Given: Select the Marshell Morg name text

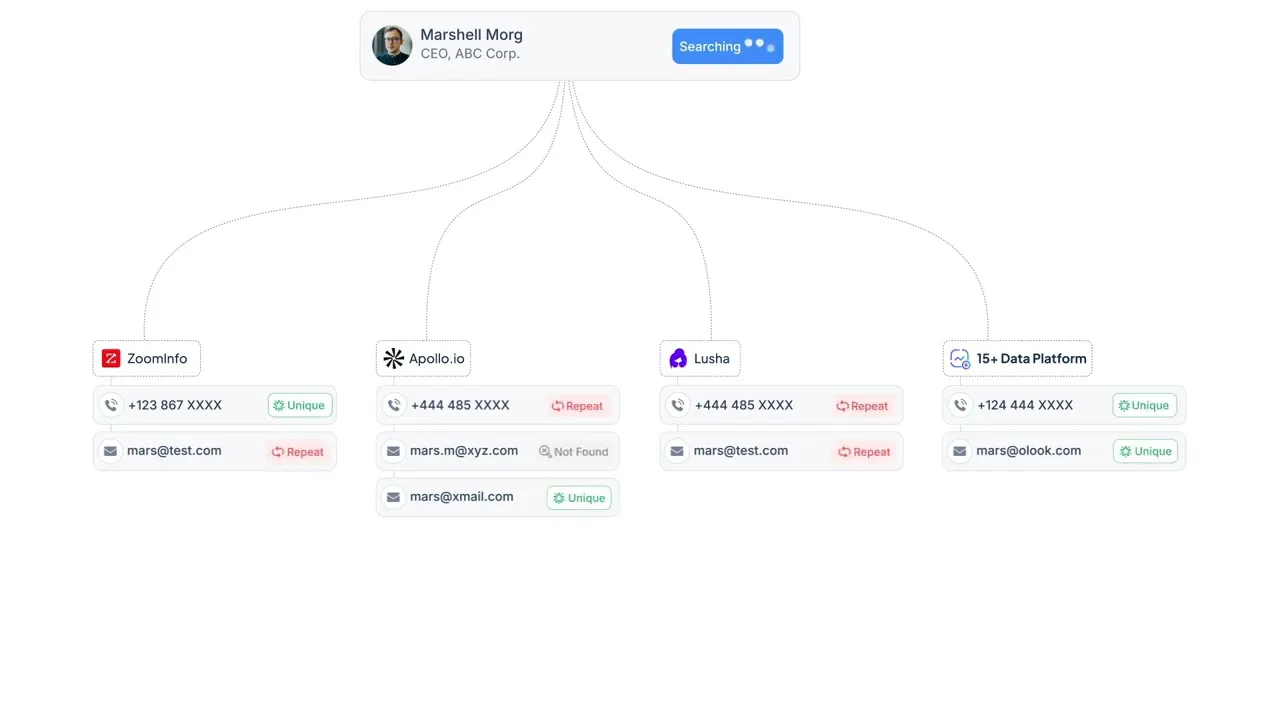Looking at the screenshot, I should coord(471,35).
